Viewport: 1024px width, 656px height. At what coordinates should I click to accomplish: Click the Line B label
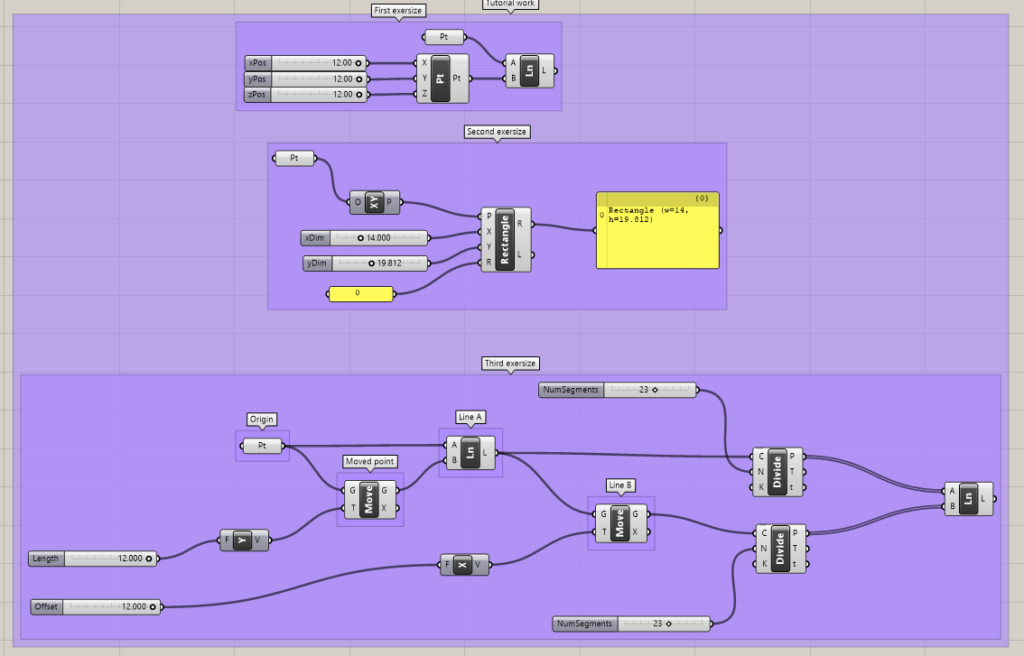620,485
